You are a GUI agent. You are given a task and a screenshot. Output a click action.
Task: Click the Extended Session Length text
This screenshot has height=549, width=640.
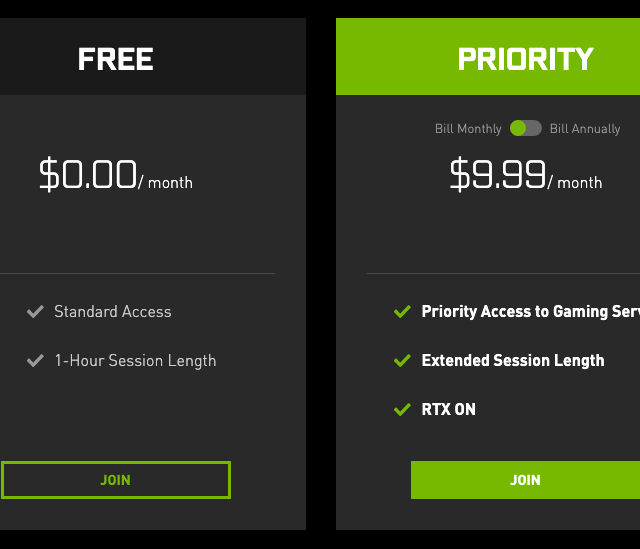[513, 360]
